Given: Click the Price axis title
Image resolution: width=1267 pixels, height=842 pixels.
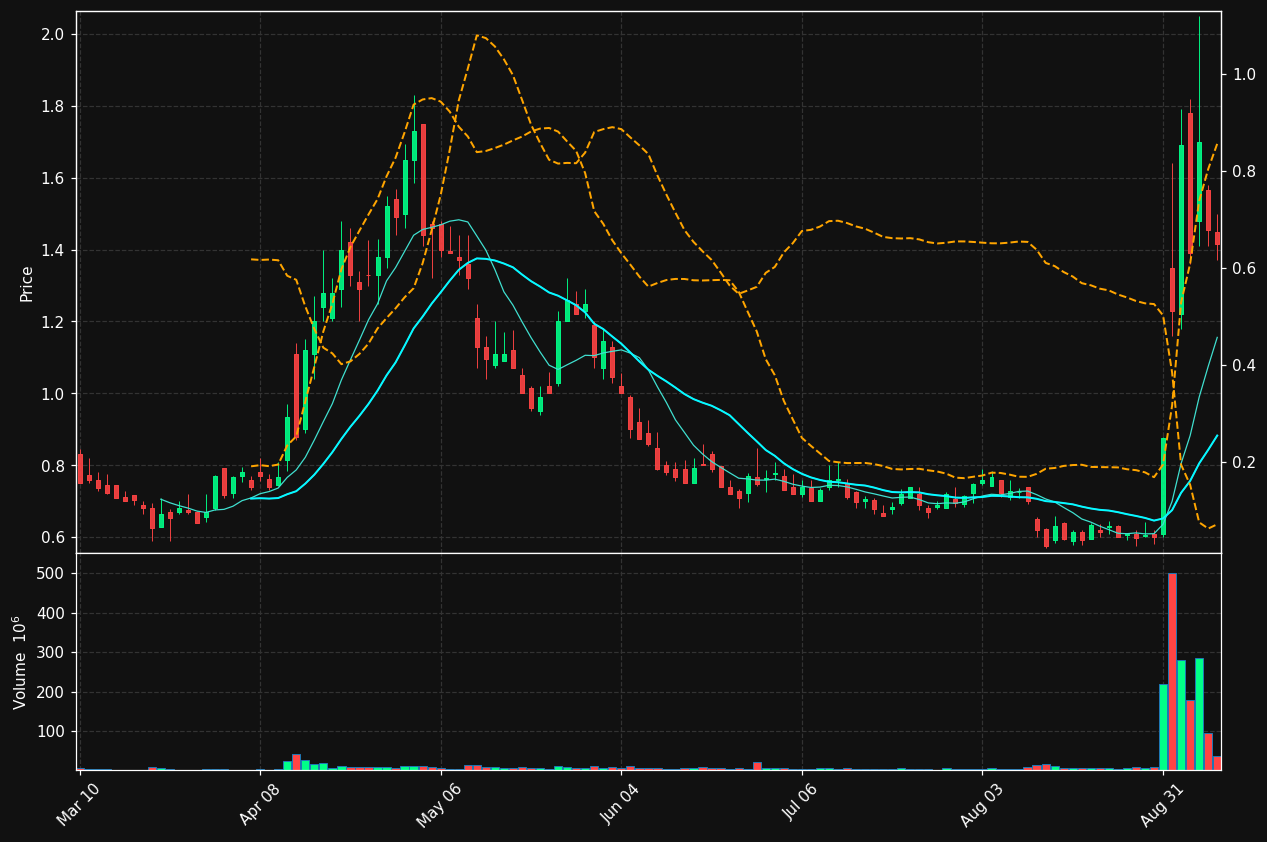Looking at the screenshot, I should point(26,283).
